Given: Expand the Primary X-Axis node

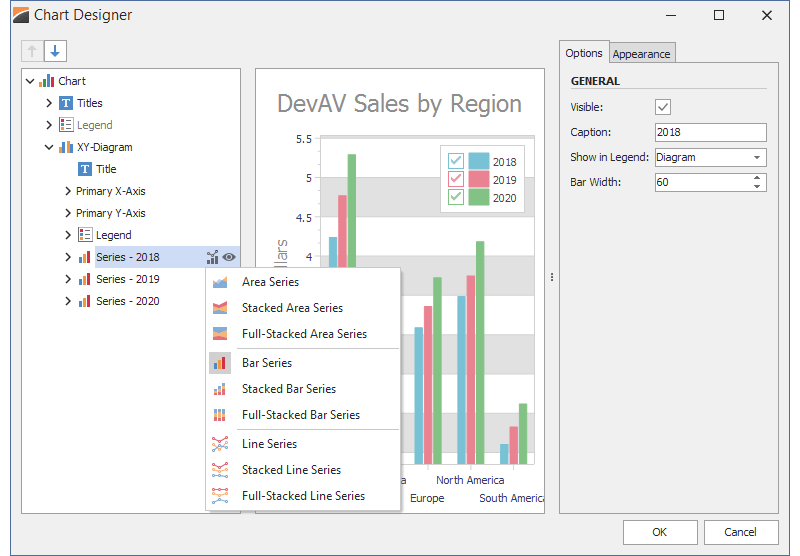Looking at the screenshot, I should tap(67, 191).
